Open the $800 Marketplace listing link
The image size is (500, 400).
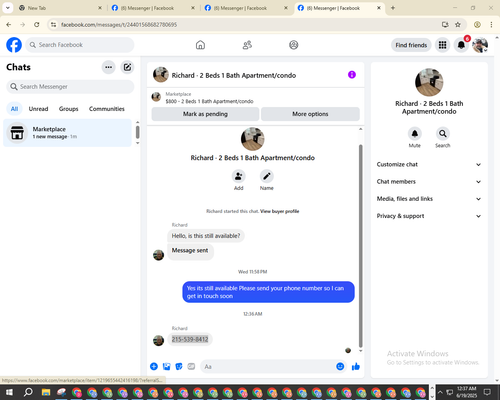coord(209,101)
